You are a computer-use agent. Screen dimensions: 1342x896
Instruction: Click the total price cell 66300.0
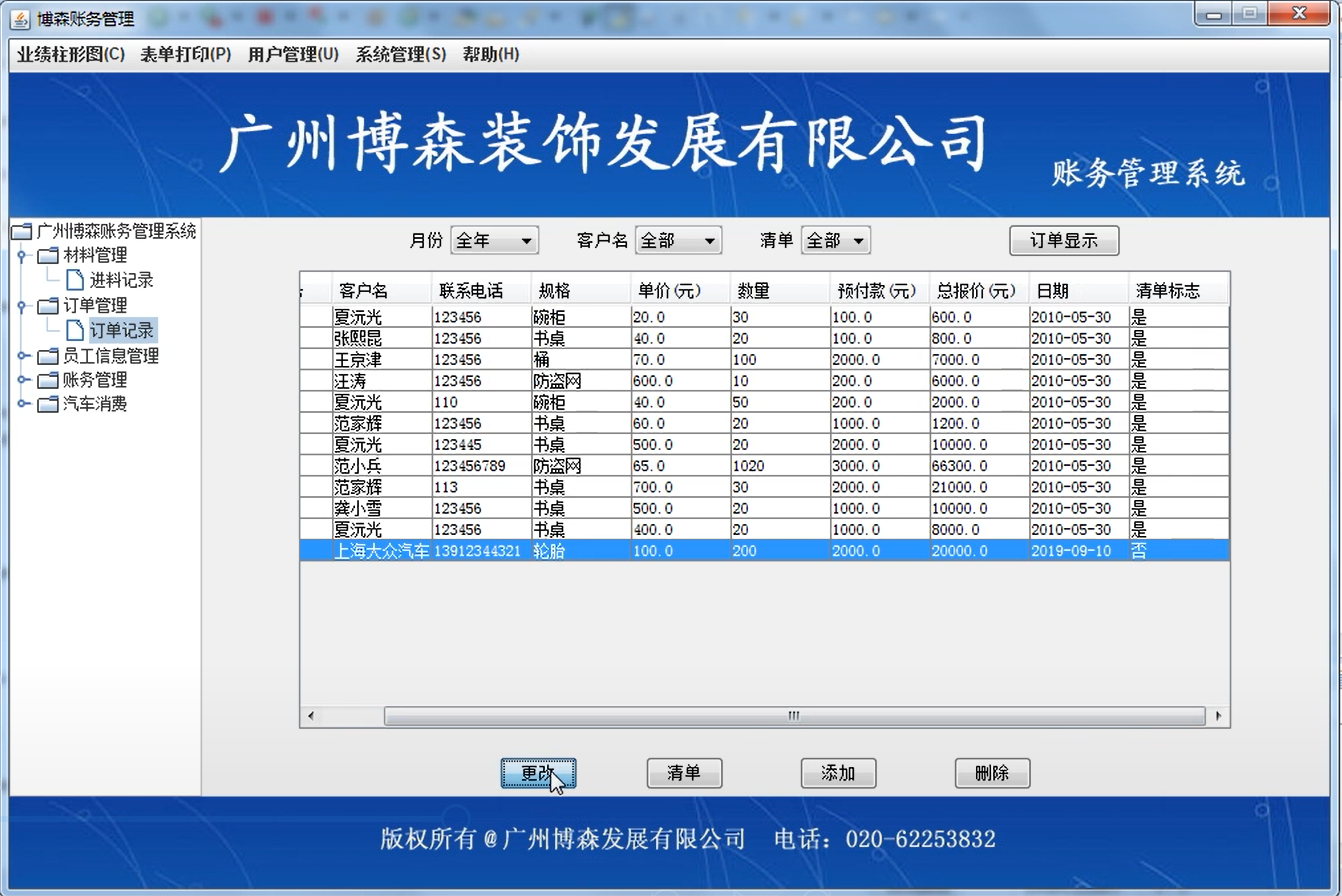pyautogui.click(x=979, y=466)
